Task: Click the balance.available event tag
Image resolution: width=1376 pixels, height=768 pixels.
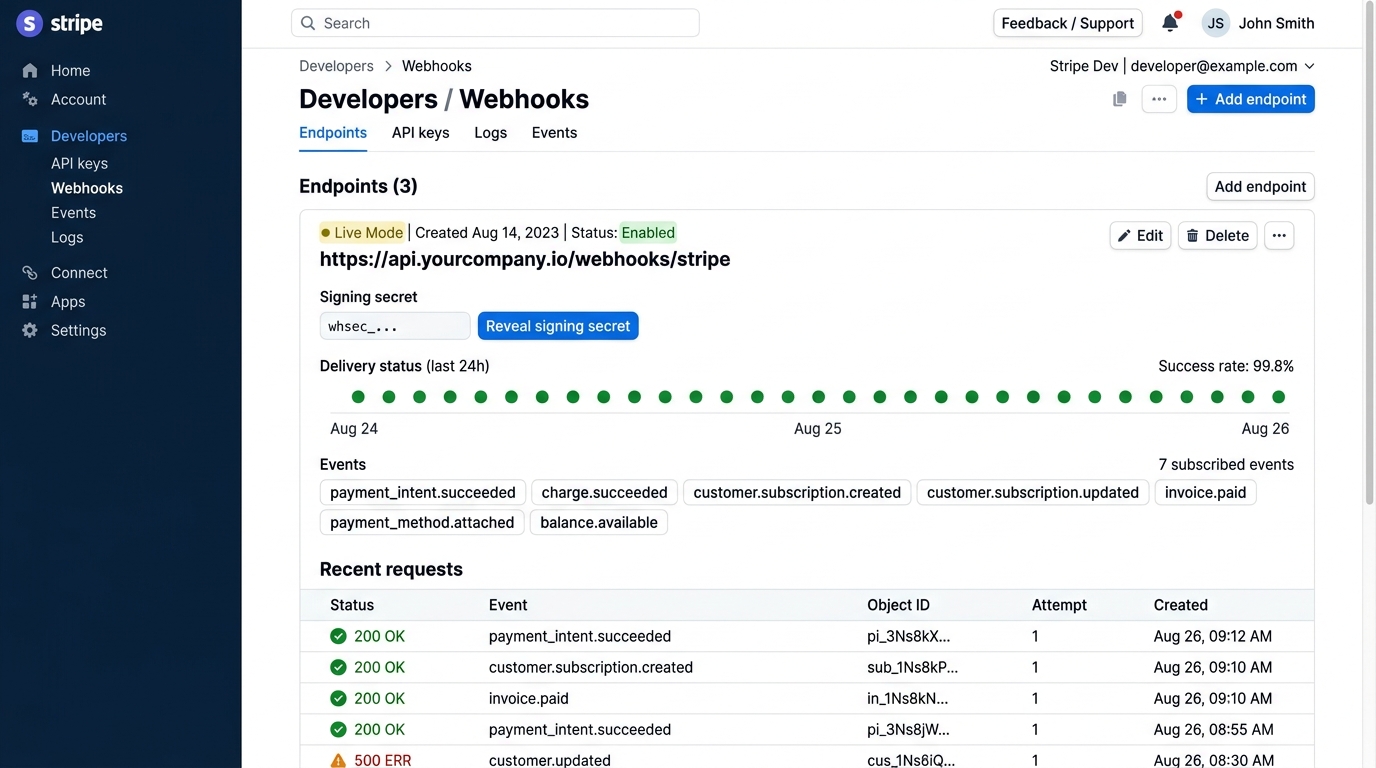Action: point(598,522)
